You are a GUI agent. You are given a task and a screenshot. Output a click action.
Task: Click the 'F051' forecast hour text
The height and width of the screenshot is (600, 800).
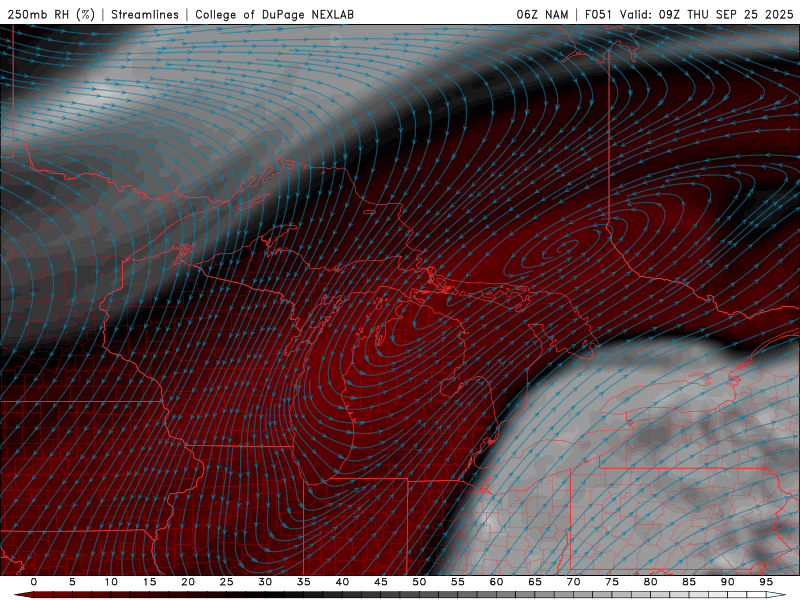[x=599, y=14]
